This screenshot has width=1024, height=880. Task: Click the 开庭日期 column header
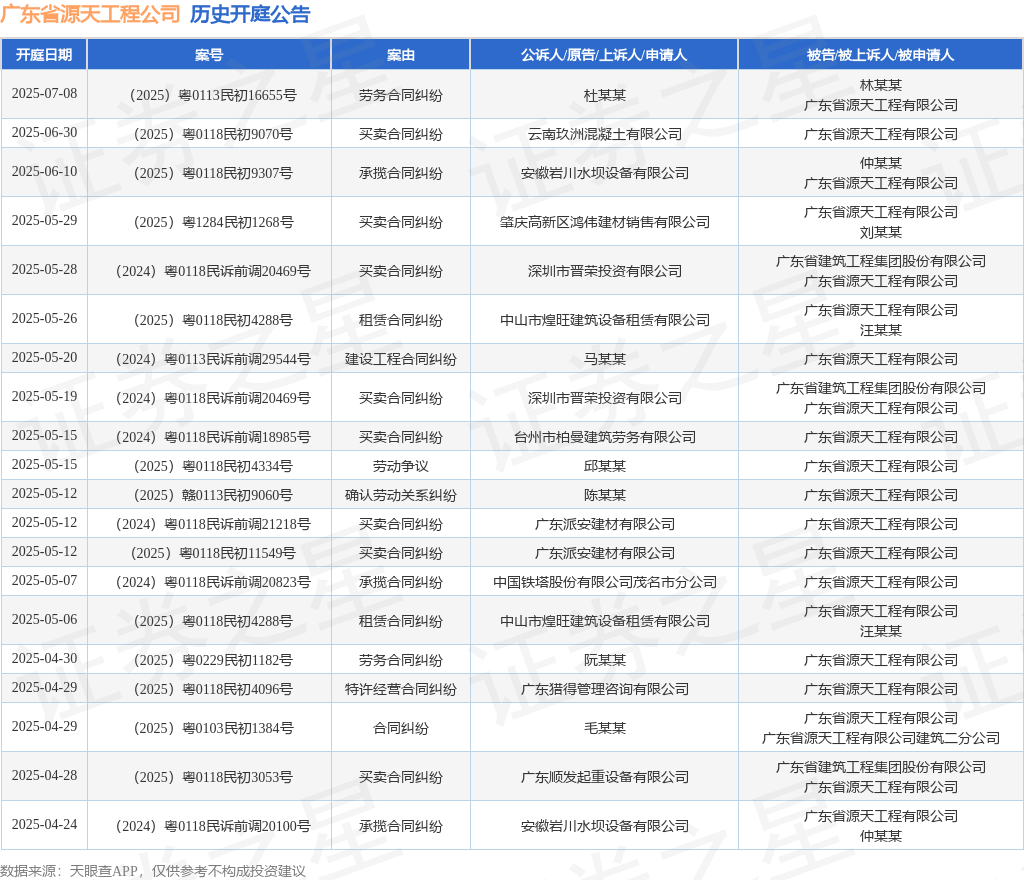coord(44,55)
